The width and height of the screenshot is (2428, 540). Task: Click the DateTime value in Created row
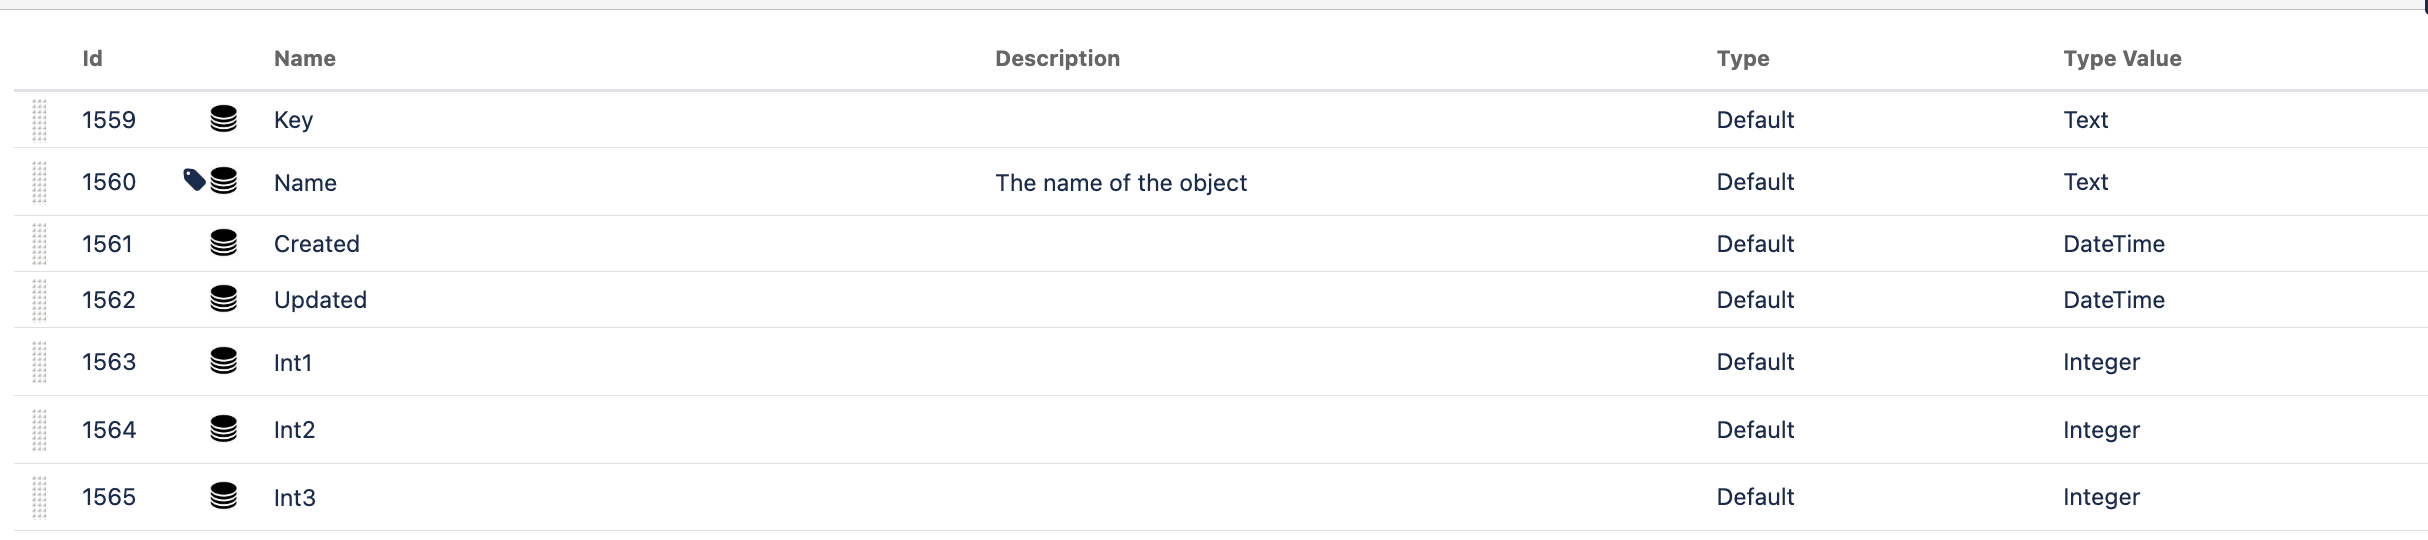coord(2113,244)
